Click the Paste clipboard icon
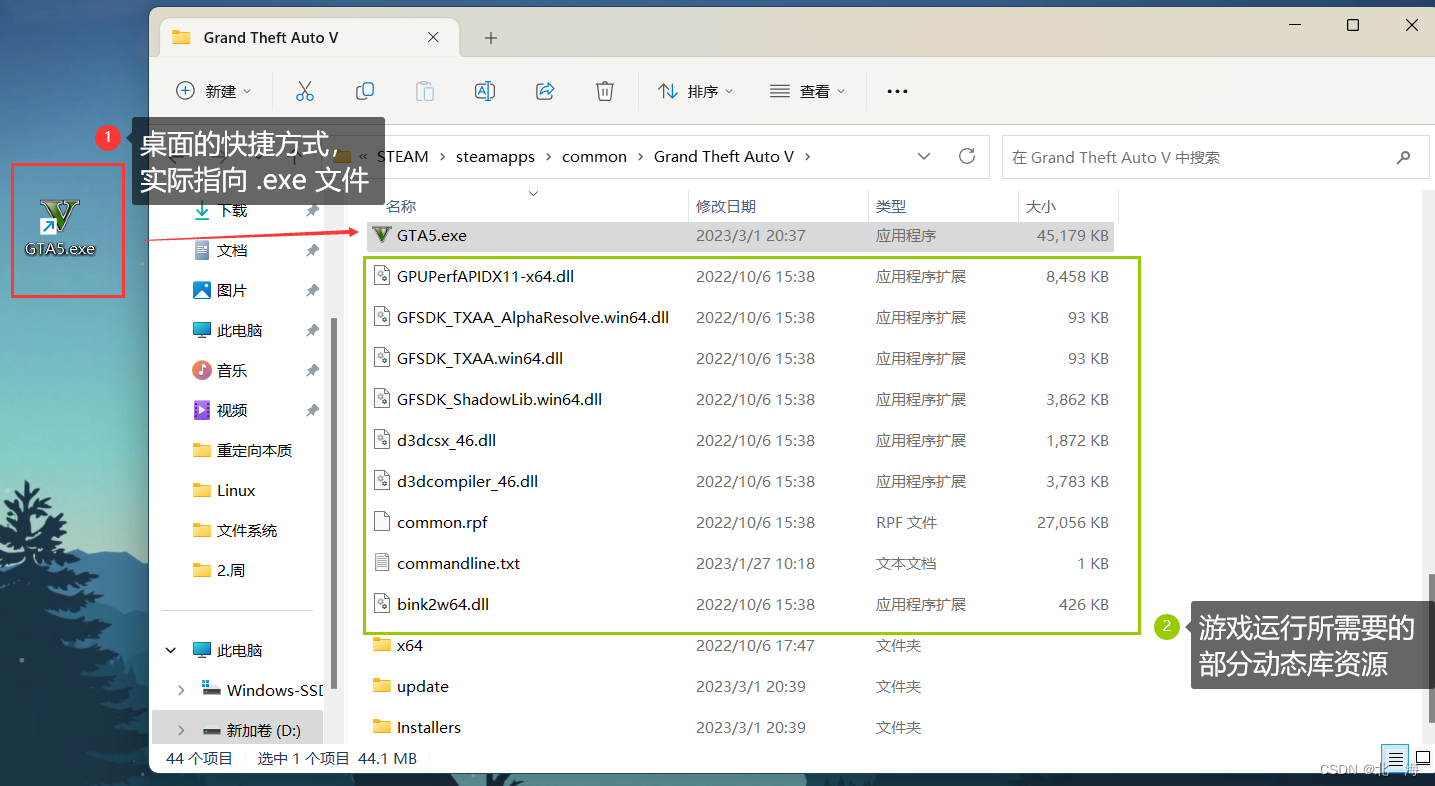Image resolution: width=1435 pixels, height=786 pixels. (x=425, y=91)
